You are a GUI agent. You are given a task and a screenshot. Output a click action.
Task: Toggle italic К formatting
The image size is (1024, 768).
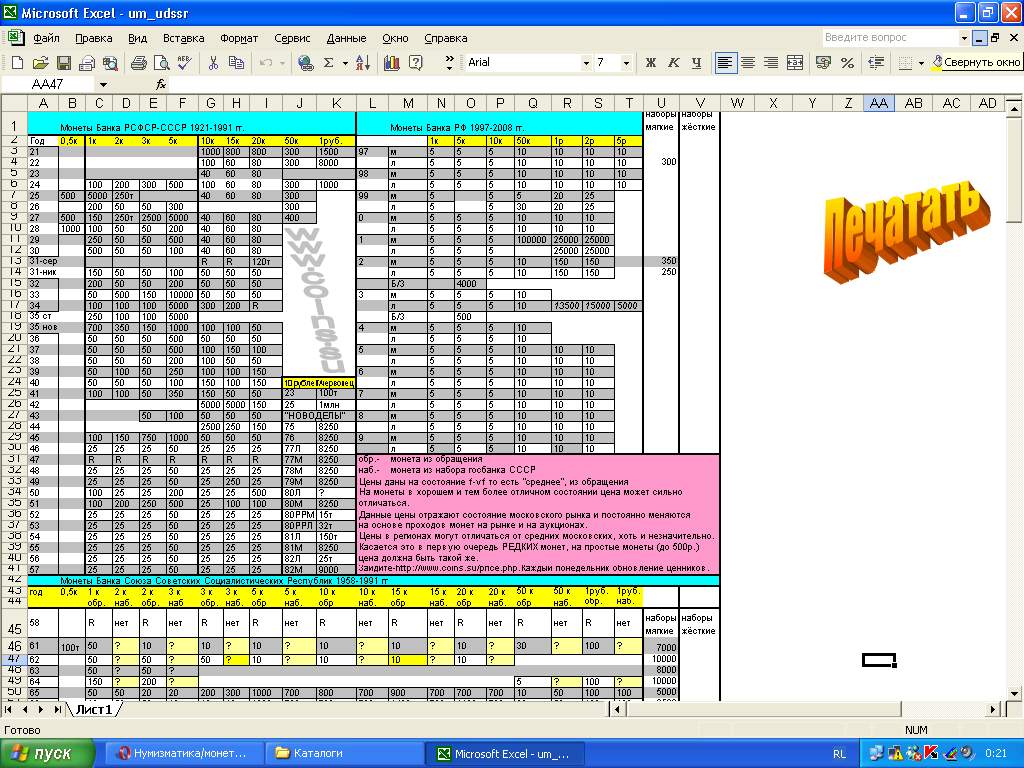(x=674, y=62)
